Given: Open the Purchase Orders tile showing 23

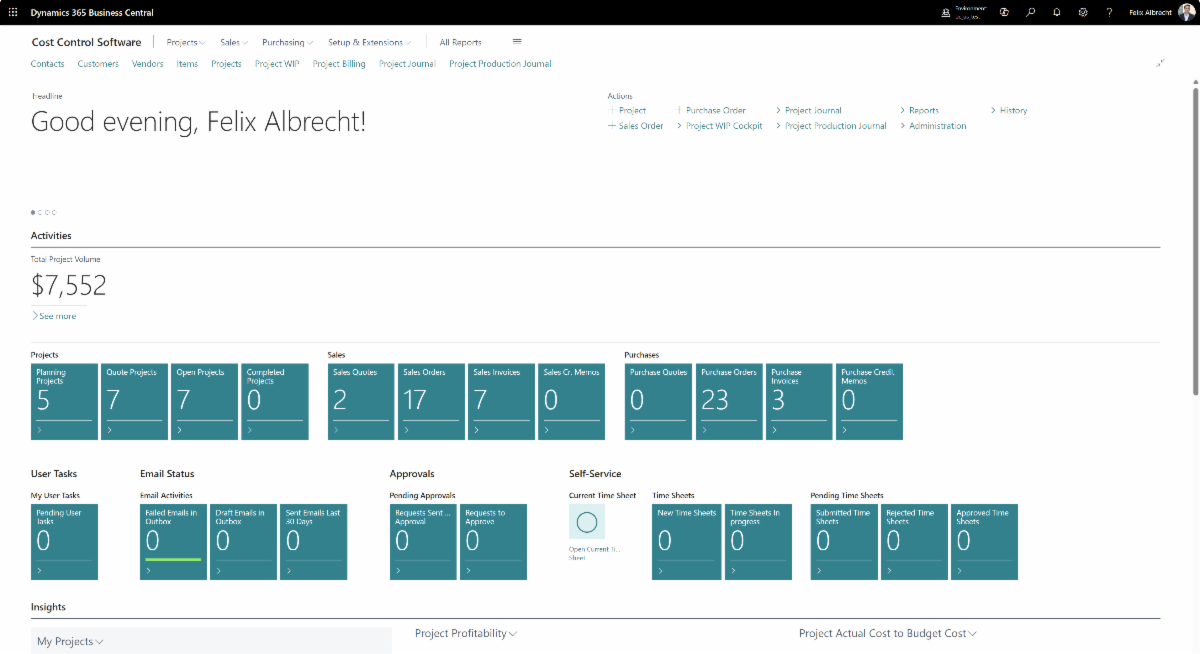Looking at the screenshot, I should click(x=728, y=401).
